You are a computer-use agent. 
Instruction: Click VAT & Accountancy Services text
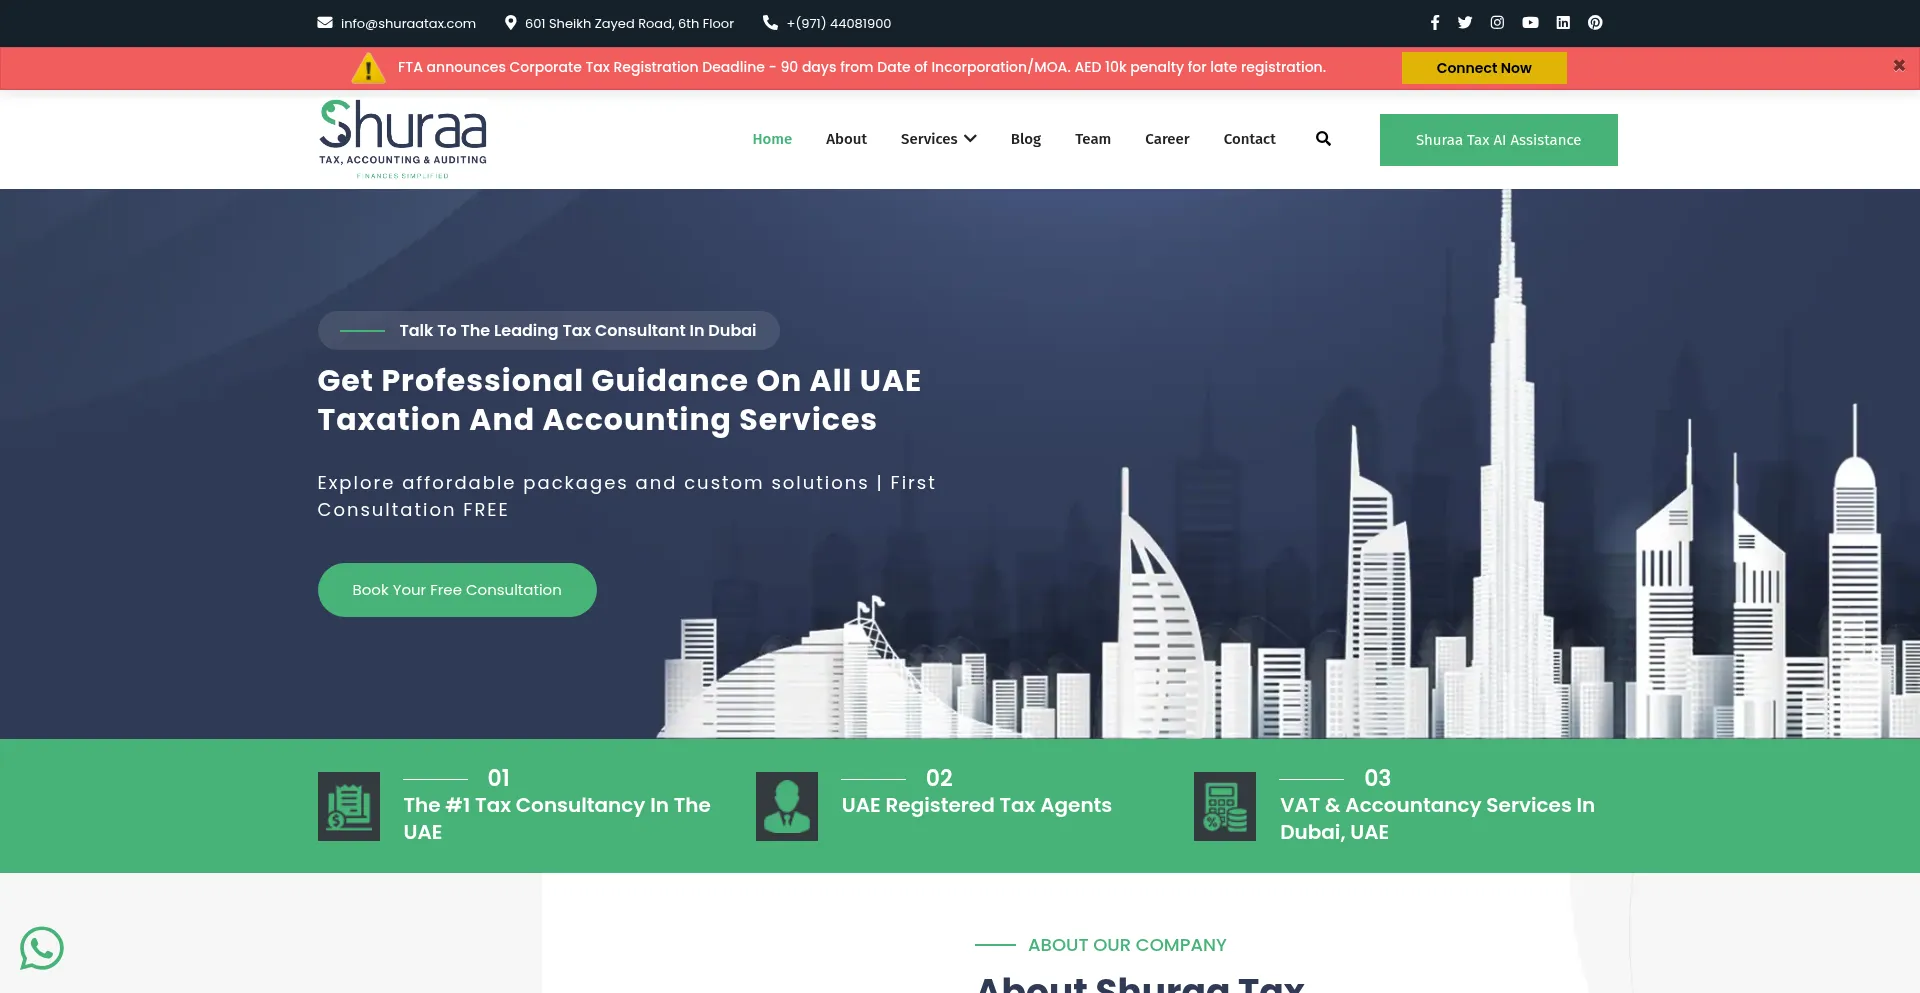(1437, 818)
